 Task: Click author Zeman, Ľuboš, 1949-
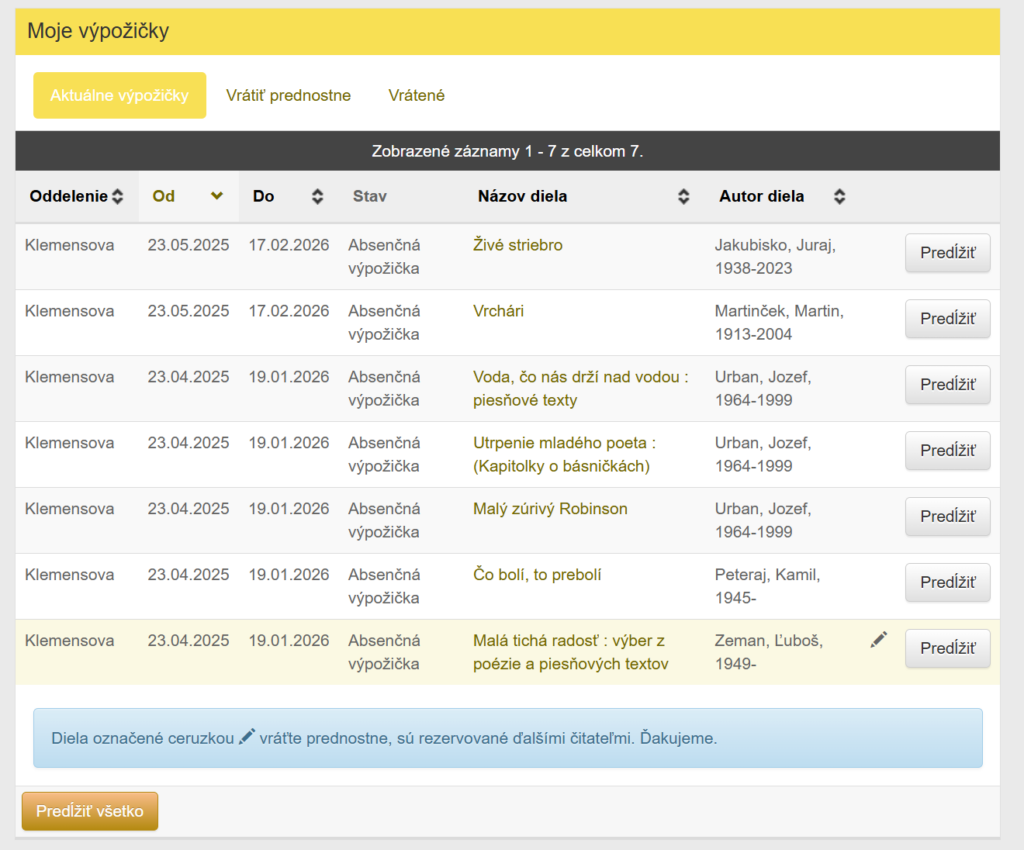coord(769,652)
